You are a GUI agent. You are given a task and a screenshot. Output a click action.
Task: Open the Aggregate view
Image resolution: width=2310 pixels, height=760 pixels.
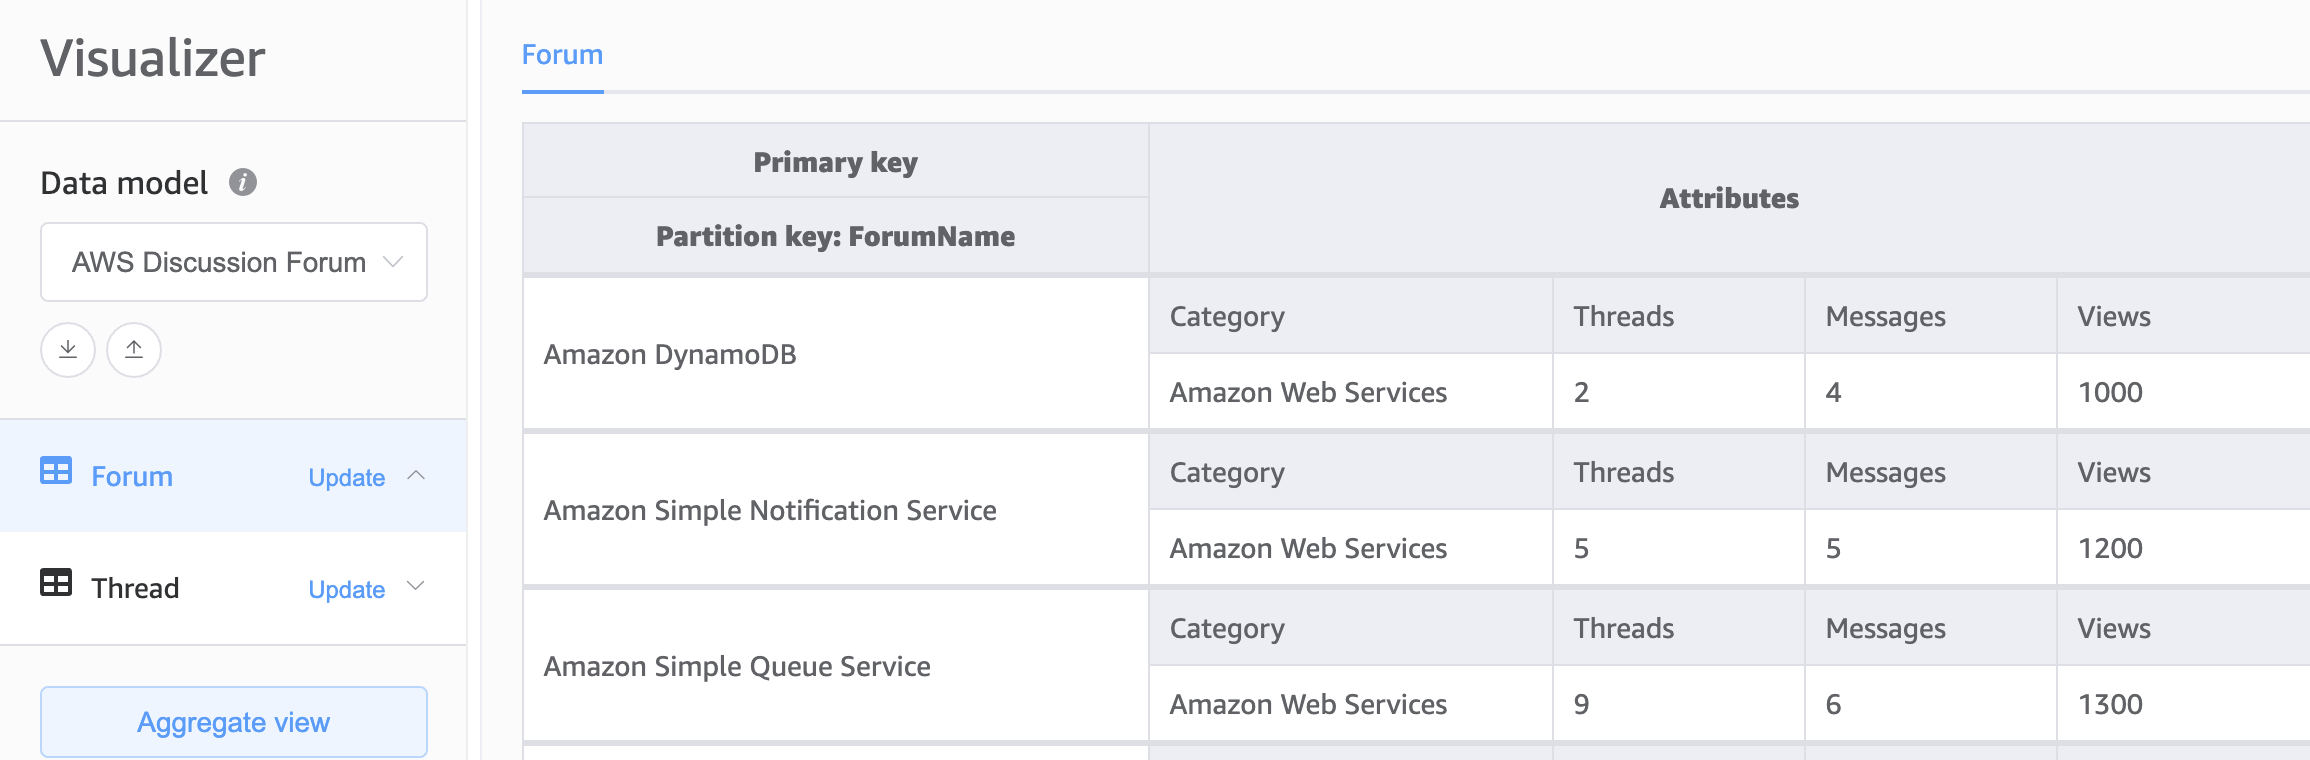[234, 722]
